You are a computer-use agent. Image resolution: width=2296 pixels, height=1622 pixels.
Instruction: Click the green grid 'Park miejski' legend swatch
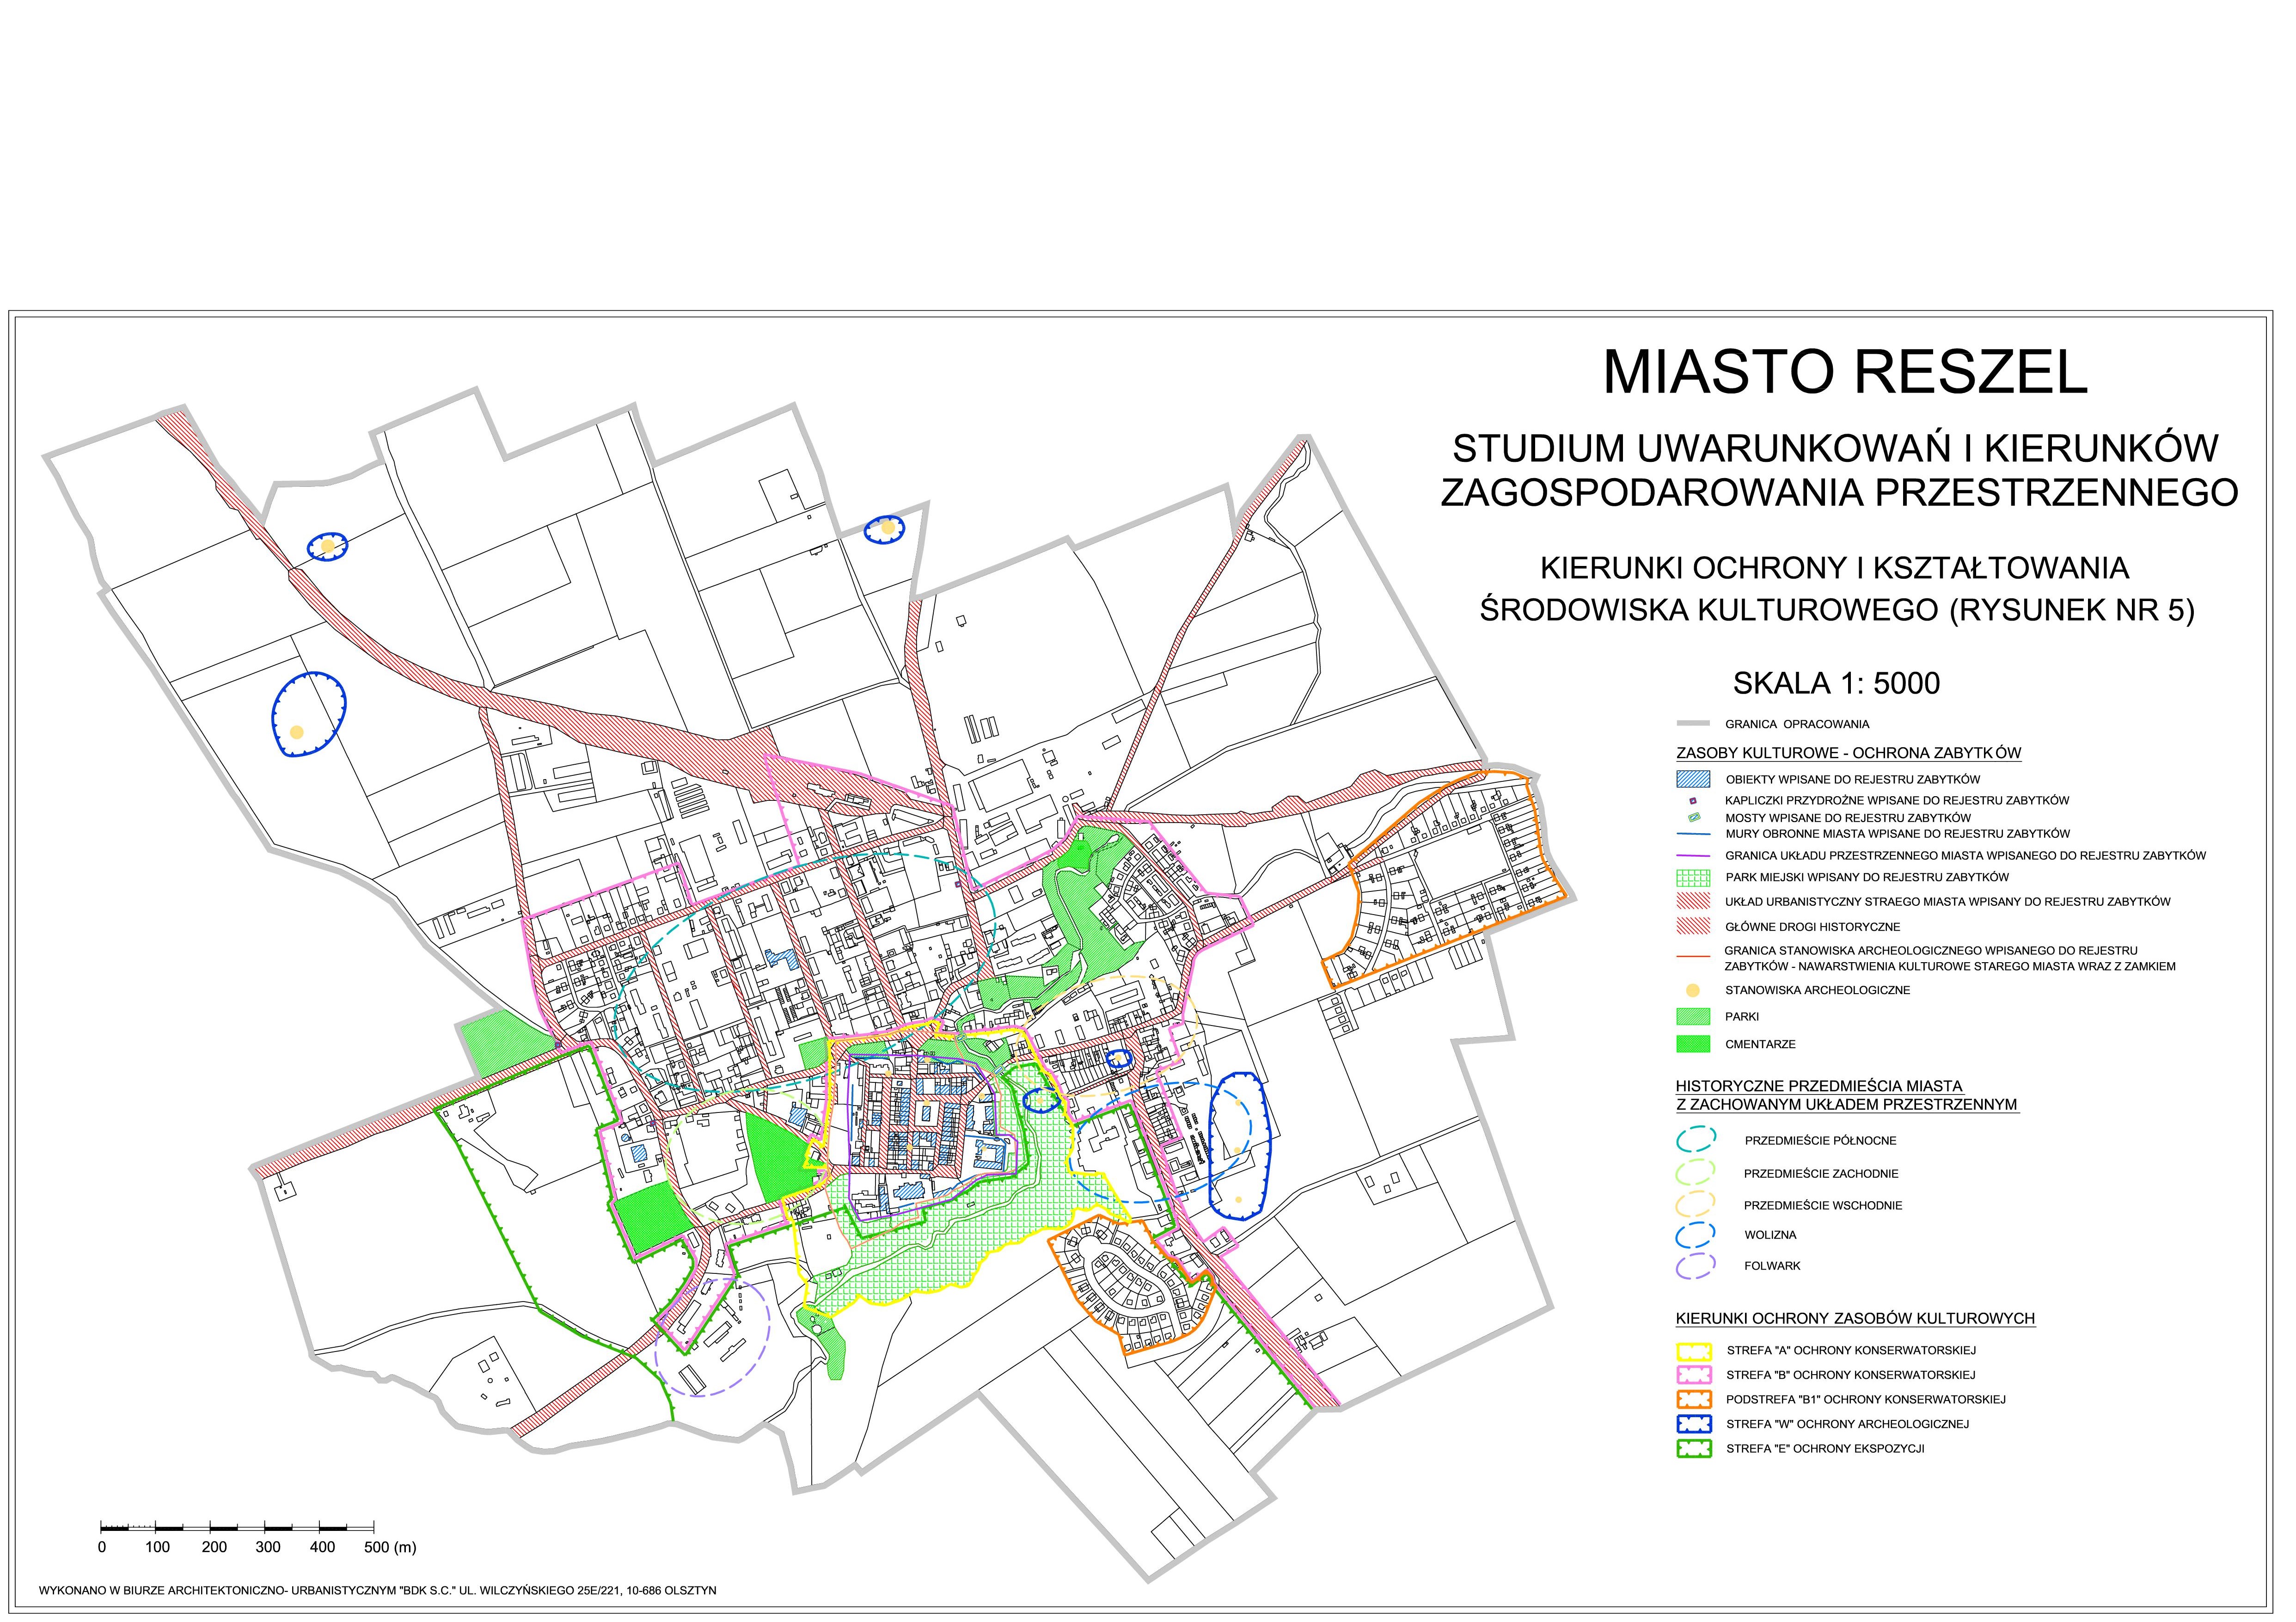(1693, 878)
